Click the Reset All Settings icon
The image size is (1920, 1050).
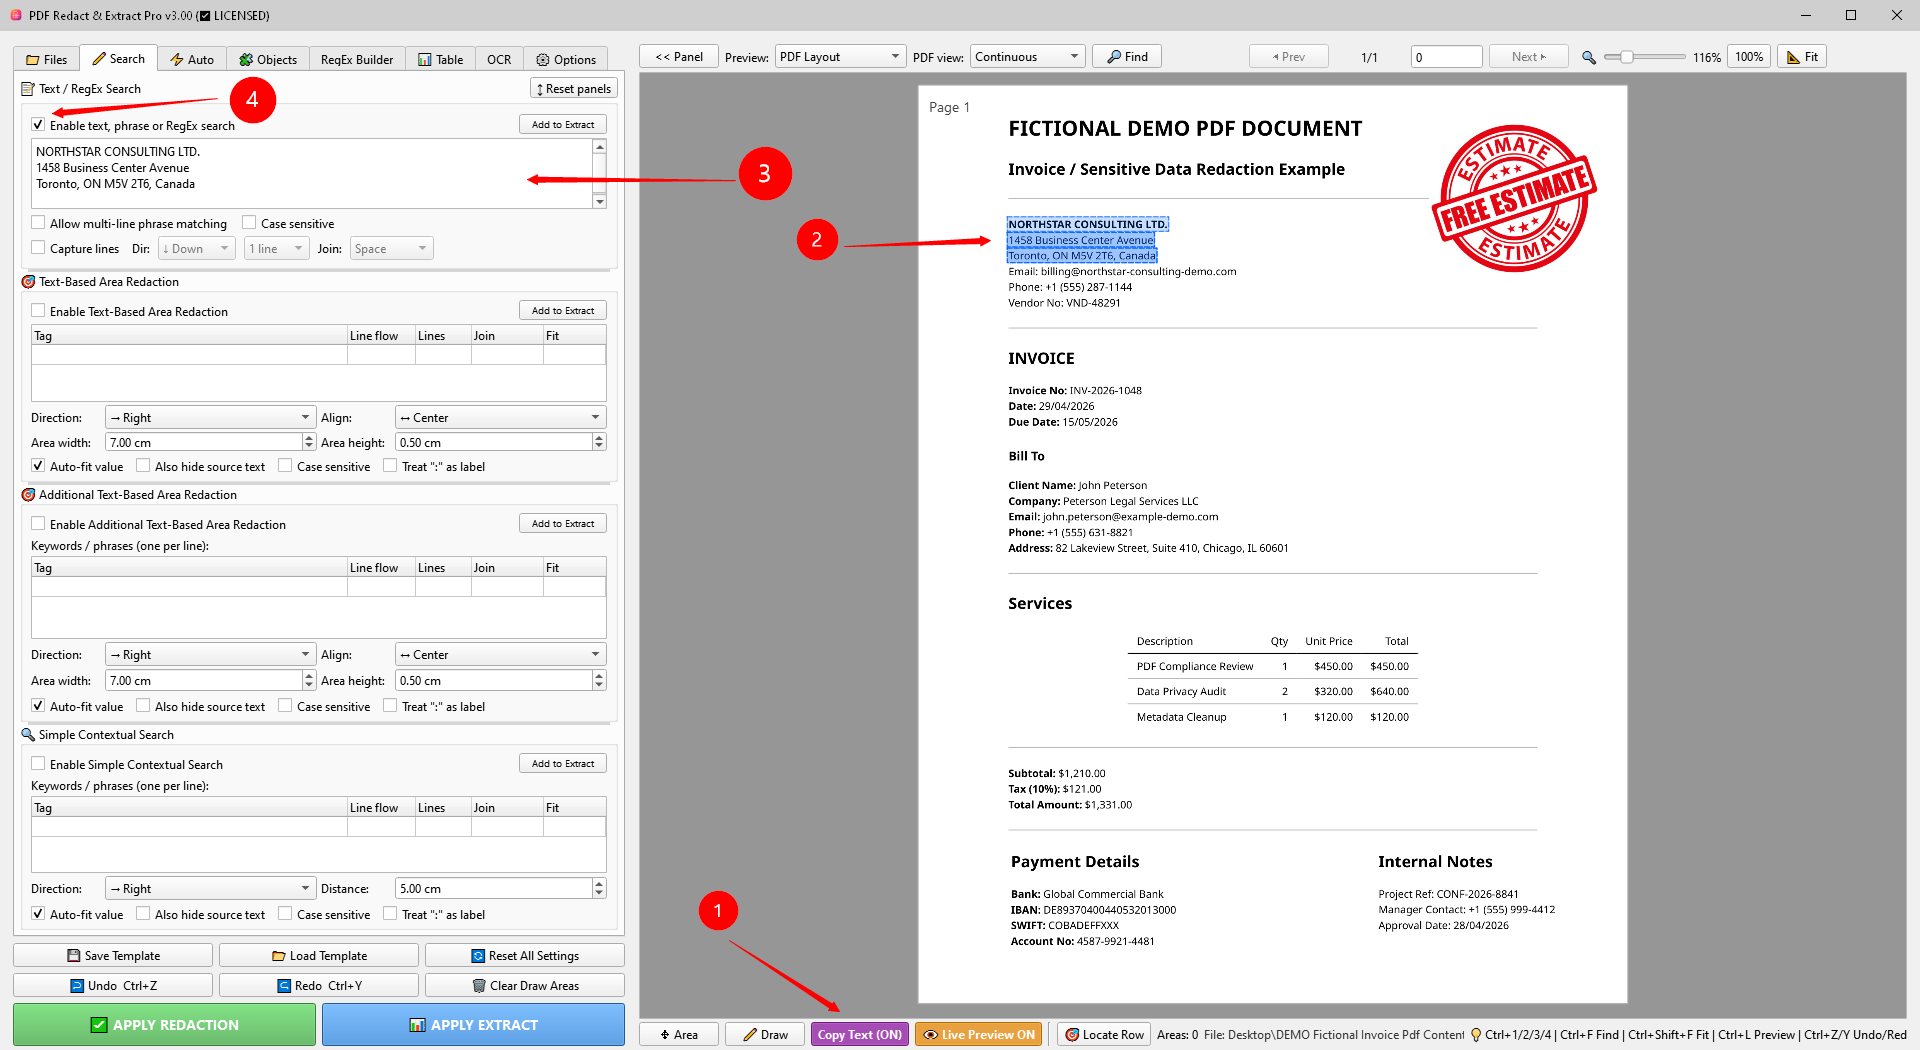(478, 956)
